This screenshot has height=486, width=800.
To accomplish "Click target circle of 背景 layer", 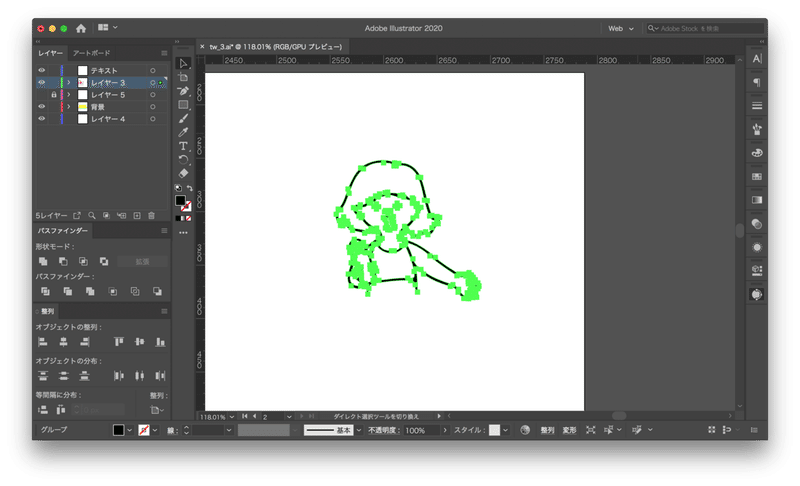I will (x=153, y=107).
